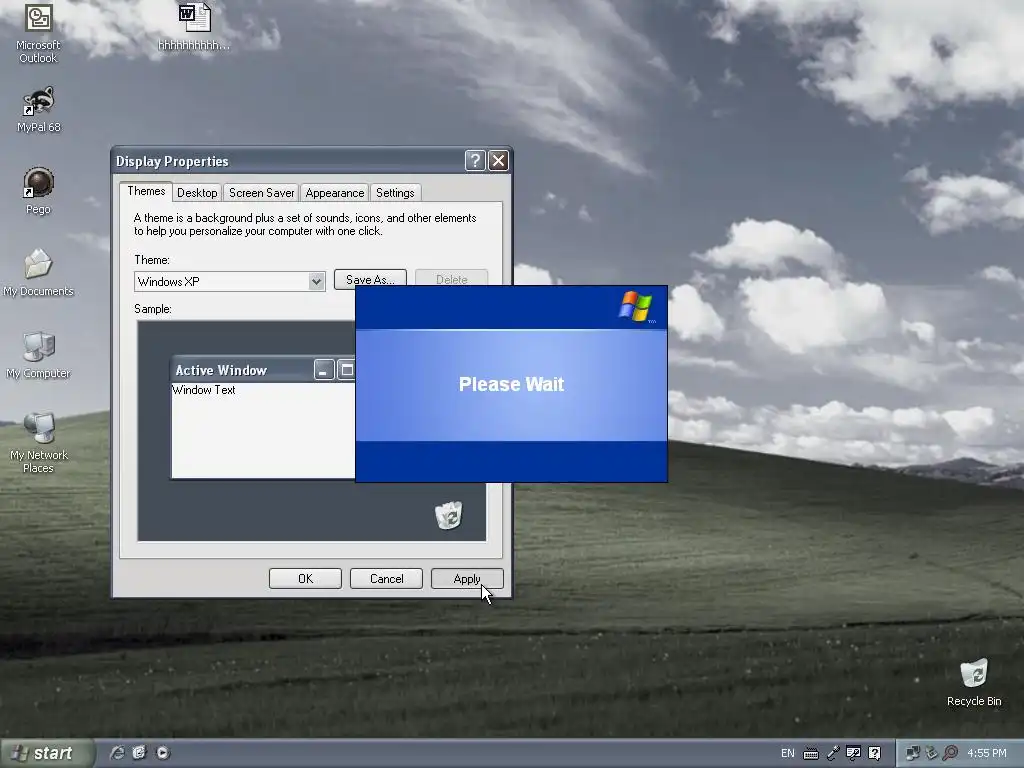1024x768 pixels.
Task: Click the keyboard icon in language bar
Action: pyautogui.click(x=810, y=754)
